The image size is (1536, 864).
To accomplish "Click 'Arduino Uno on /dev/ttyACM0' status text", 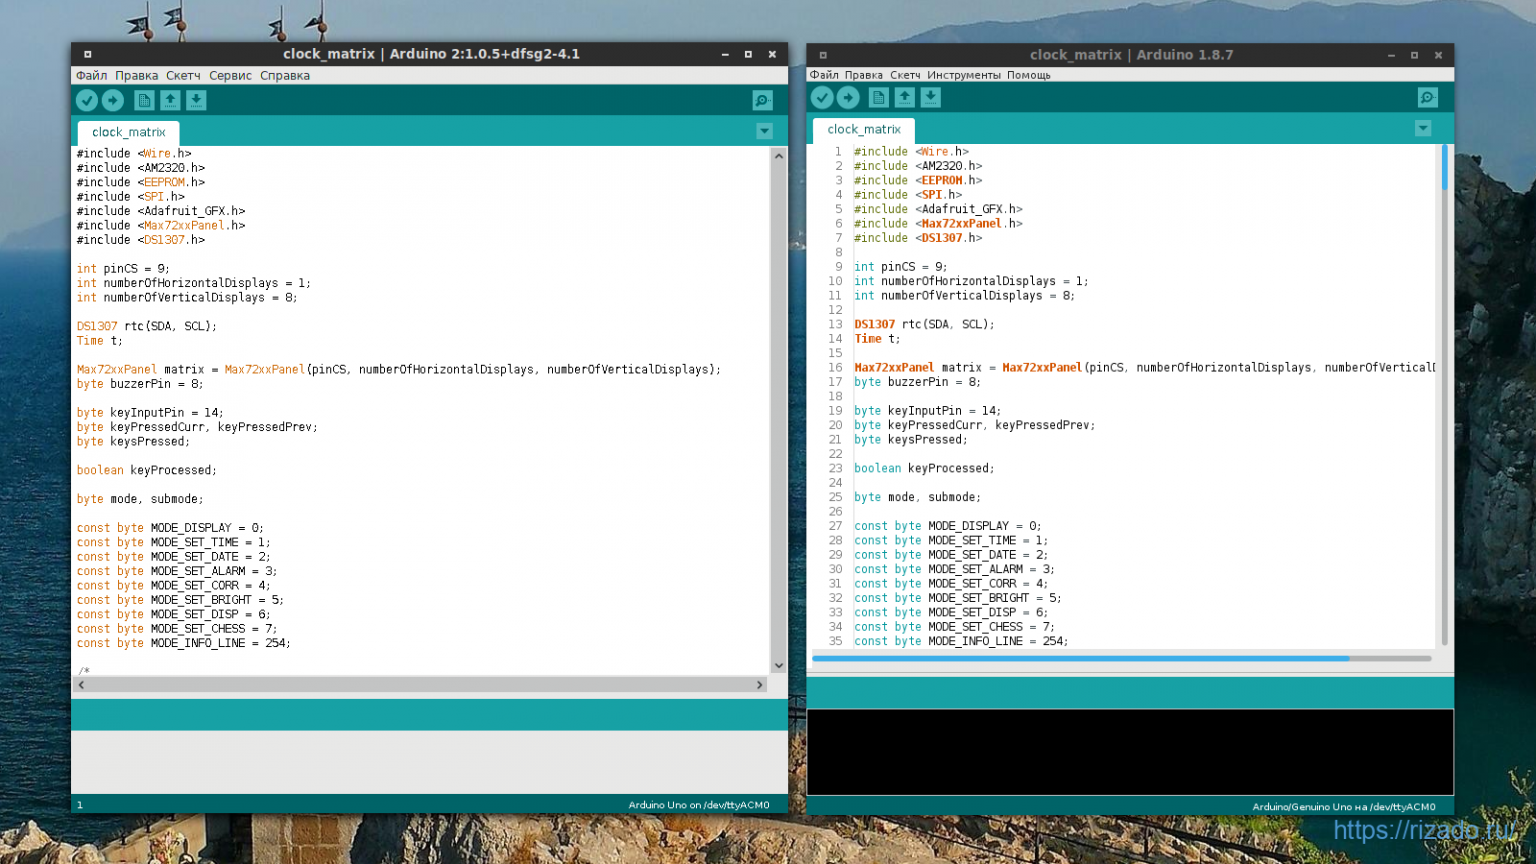I will [x=699, y=805].
